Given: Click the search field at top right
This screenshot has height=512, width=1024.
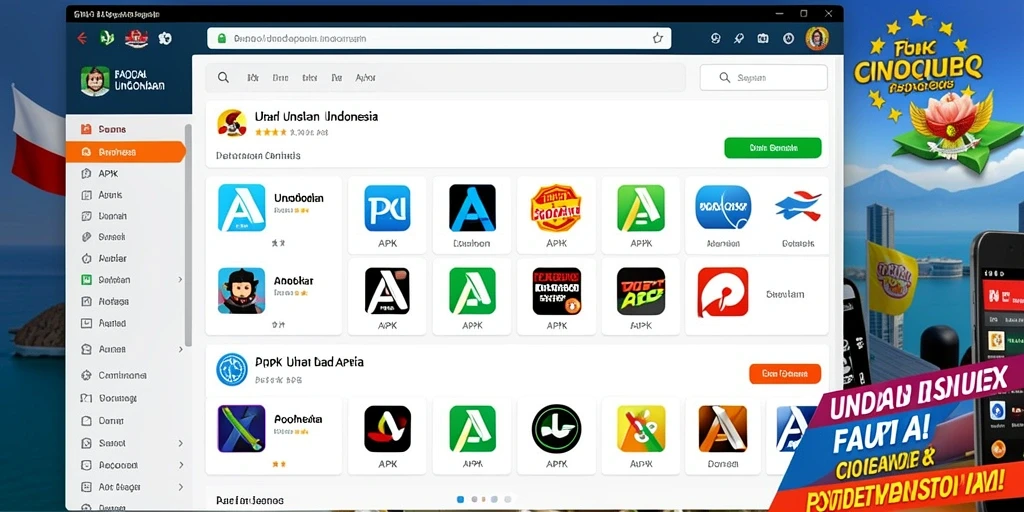Looking at the screenshot, I should click(x=763, y=78).
